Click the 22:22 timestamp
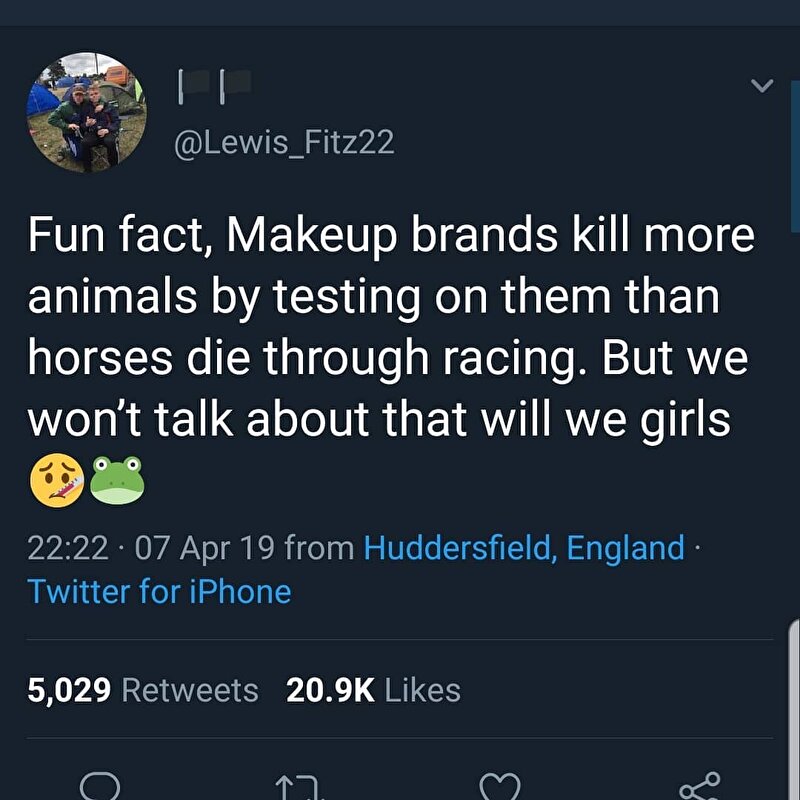This screenshot has height=800, width=800. 66,548
